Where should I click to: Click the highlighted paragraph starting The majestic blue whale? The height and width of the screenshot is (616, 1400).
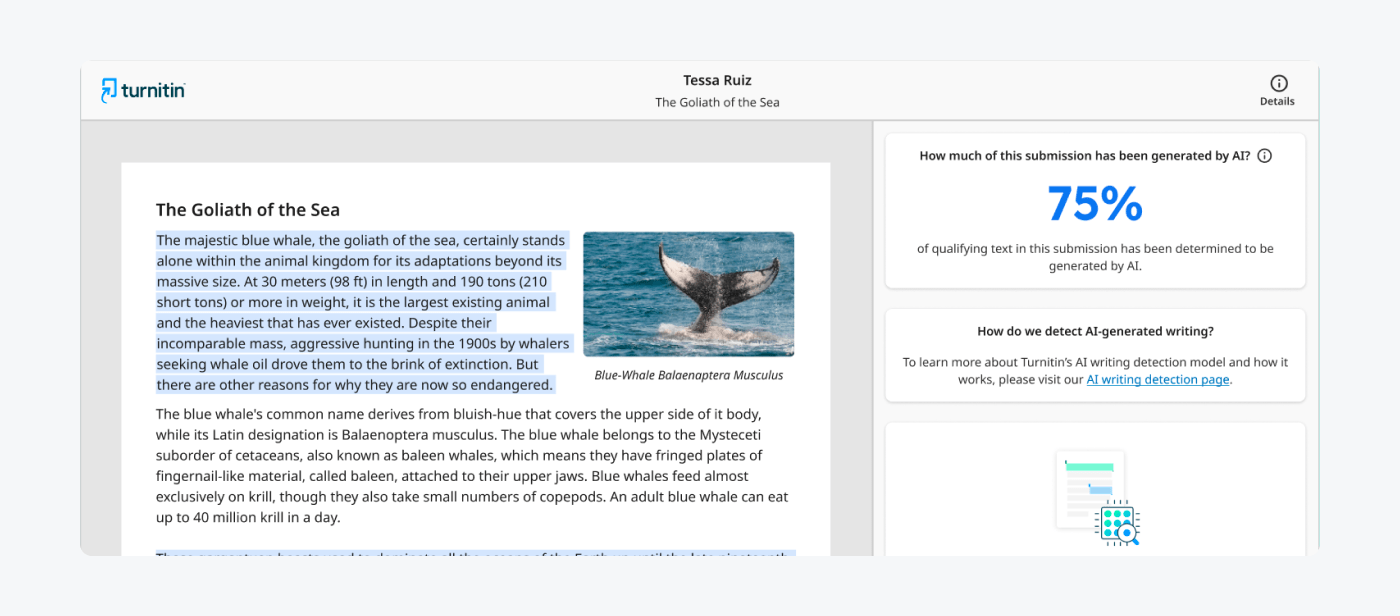click(364, 312)
